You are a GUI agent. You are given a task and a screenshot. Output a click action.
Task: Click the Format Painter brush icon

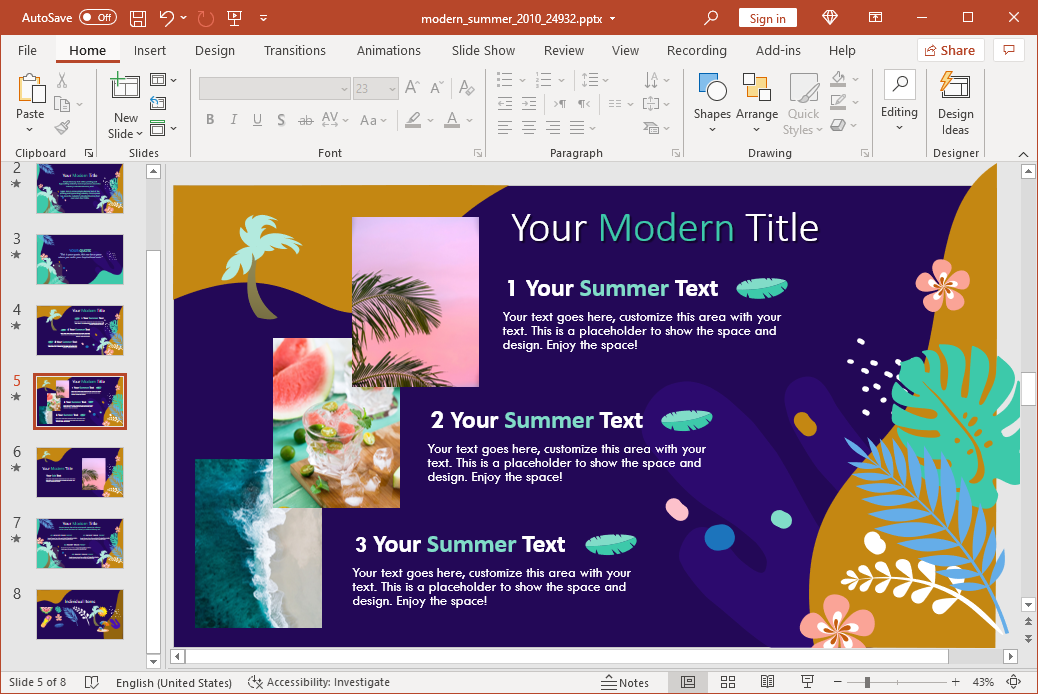click(x=62, y=127)
